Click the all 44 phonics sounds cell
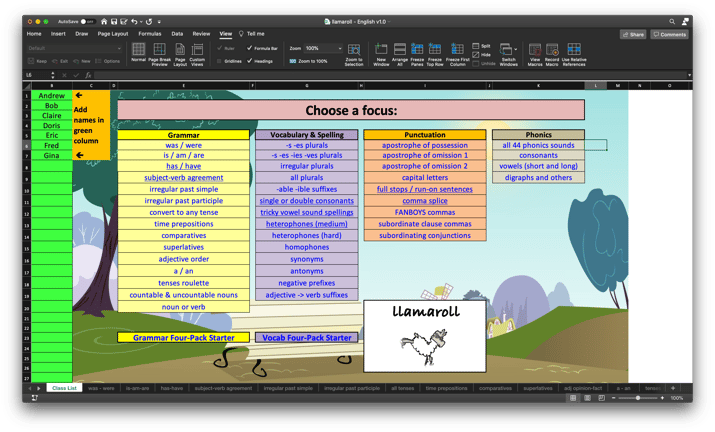This screenshot has height=432, width=715. [539, 145]
